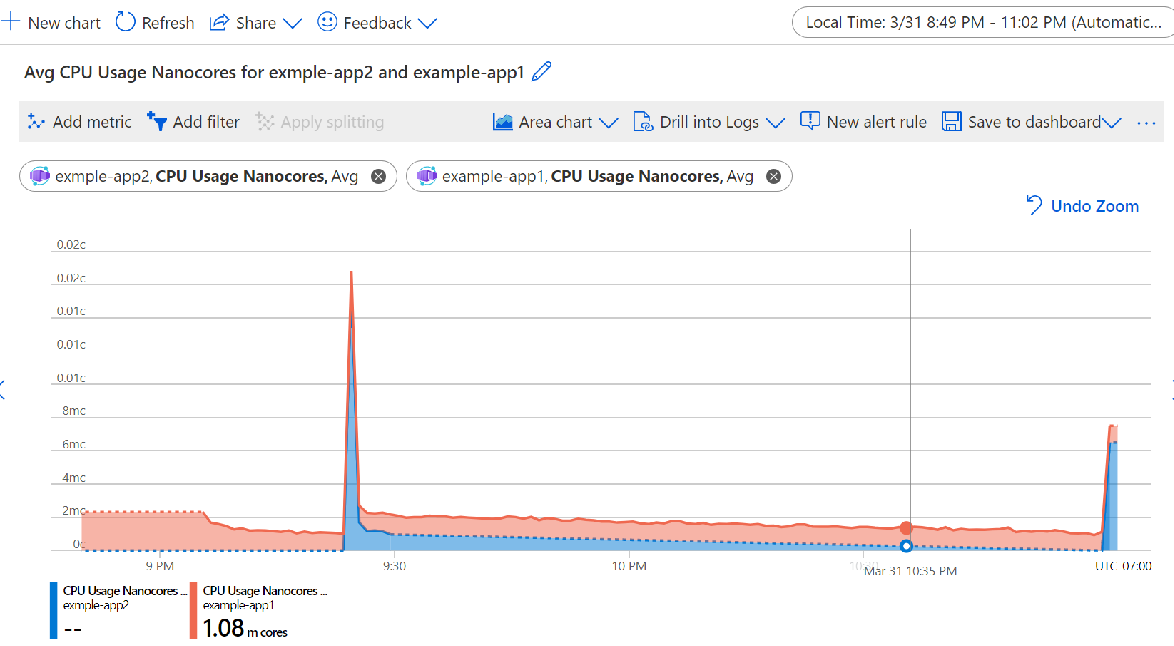The image size is (1174, 646).
Task: Remove the example-app1 metric via its X
Action: click(x=772, y=175)
